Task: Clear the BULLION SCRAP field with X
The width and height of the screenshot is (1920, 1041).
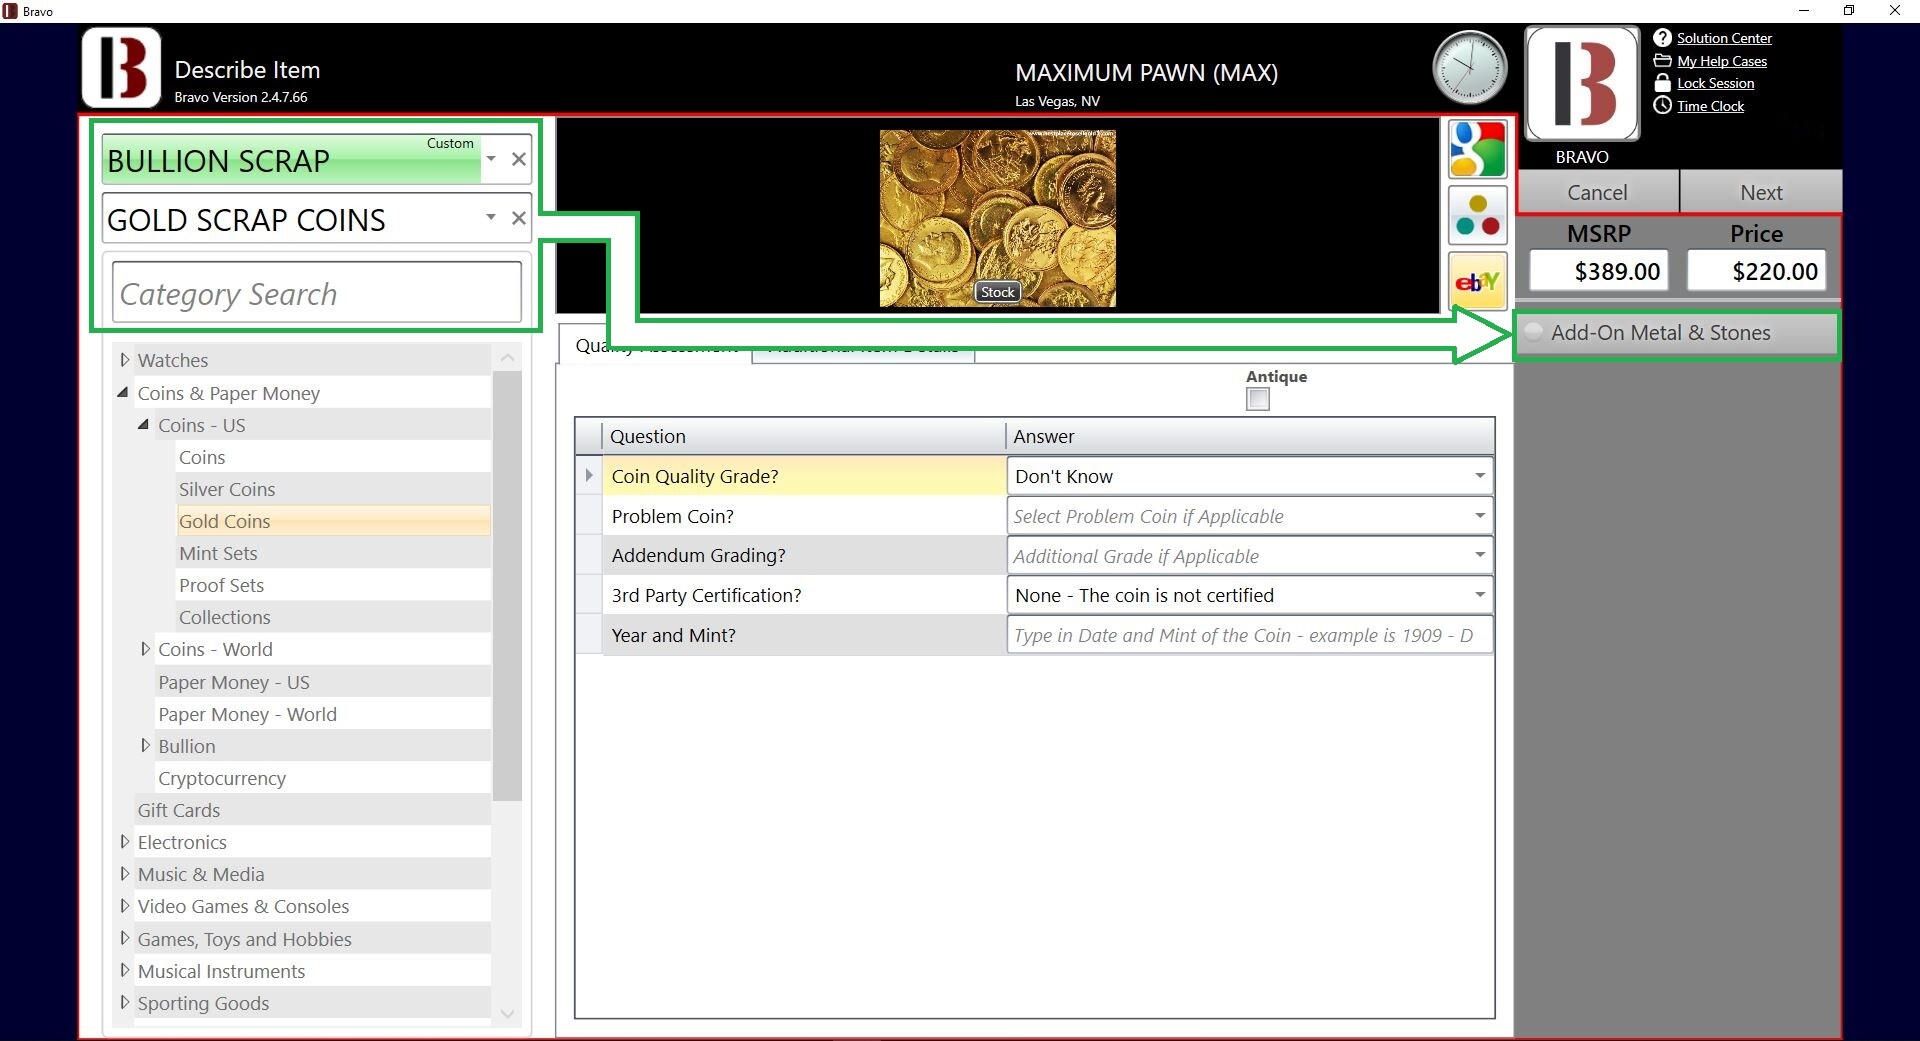Action: tap(518, 159)
